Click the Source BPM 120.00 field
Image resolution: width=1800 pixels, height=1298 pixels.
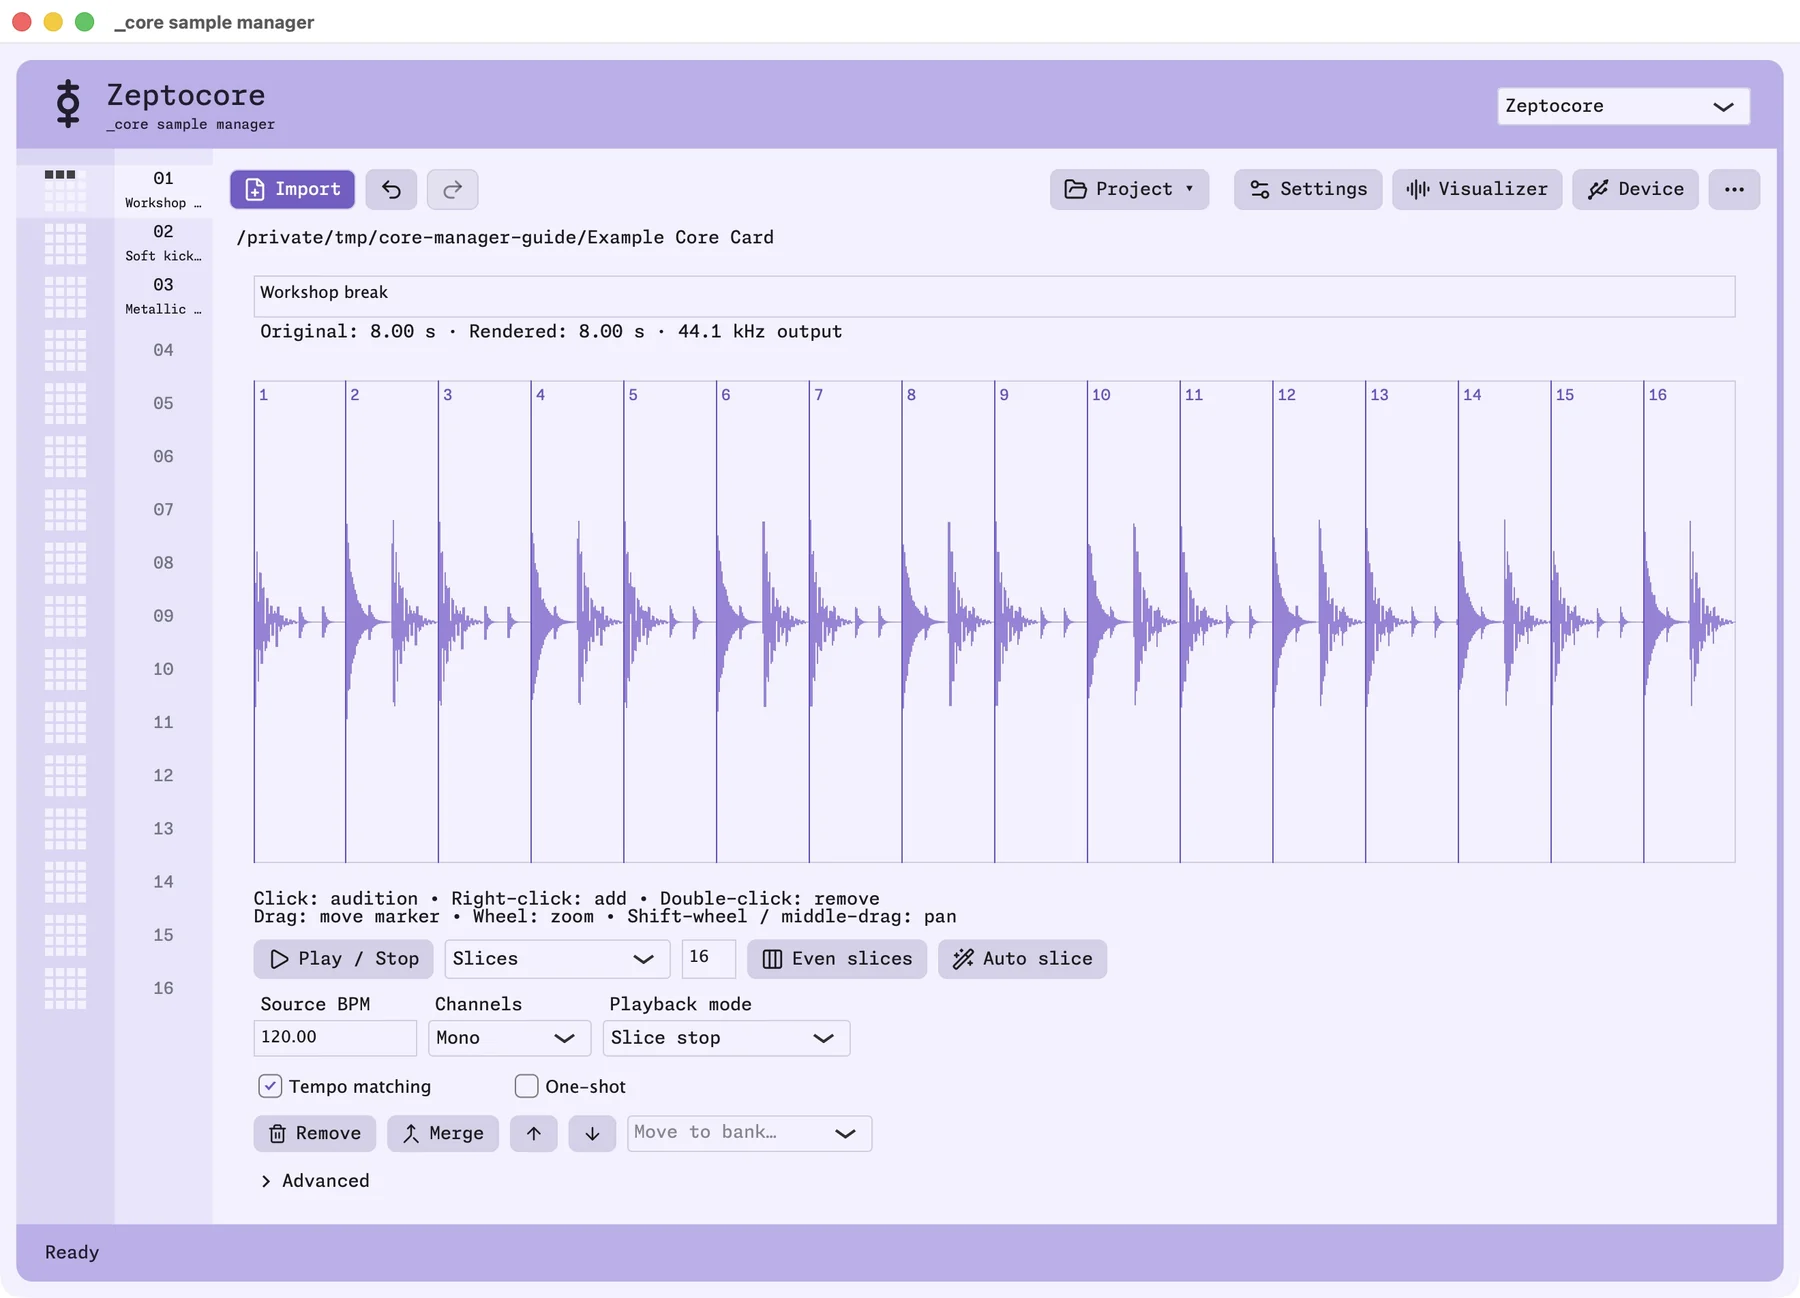(x=335, y=1038)
